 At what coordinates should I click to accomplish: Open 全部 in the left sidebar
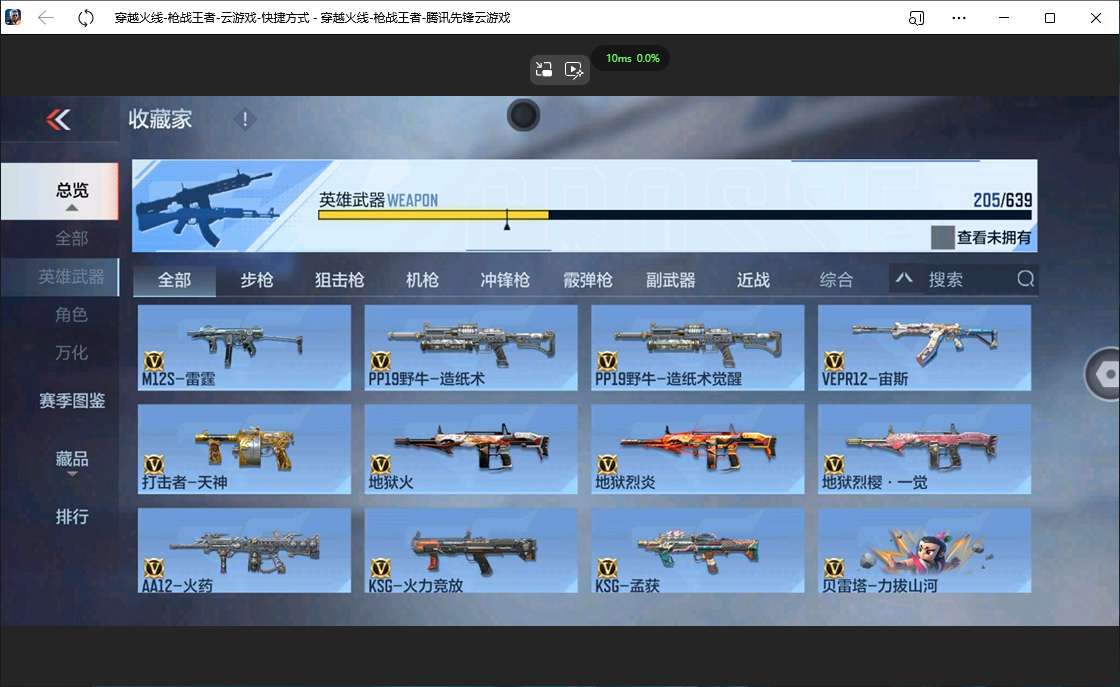71,239
